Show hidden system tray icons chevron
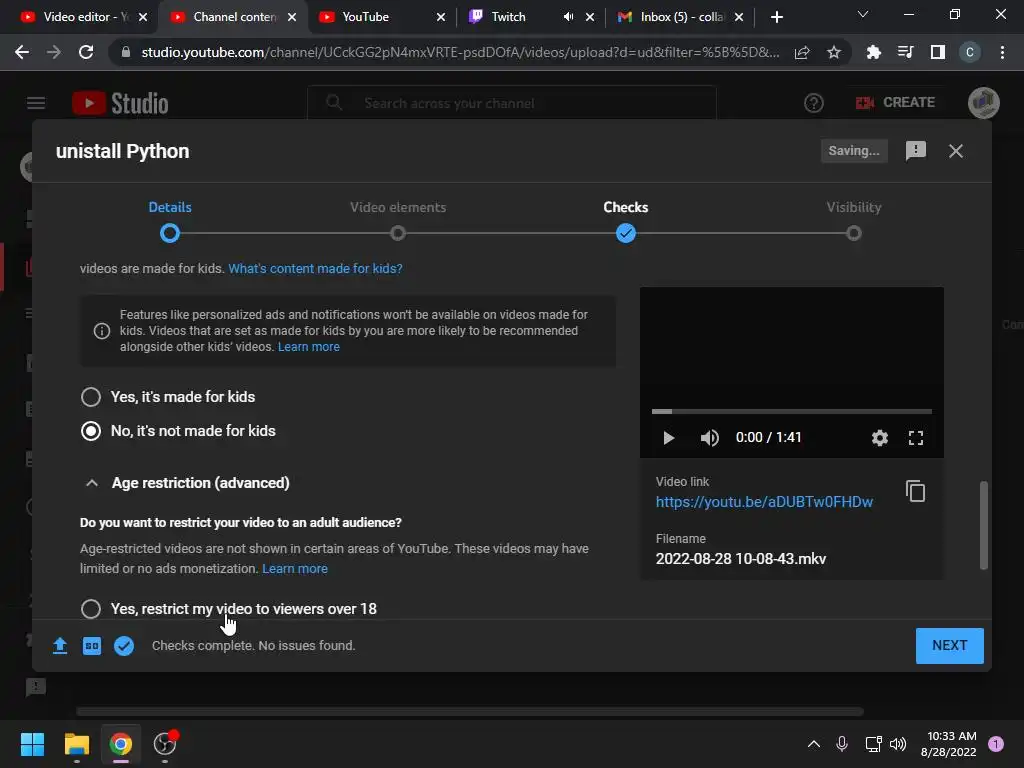 click(x=814, y=744)
